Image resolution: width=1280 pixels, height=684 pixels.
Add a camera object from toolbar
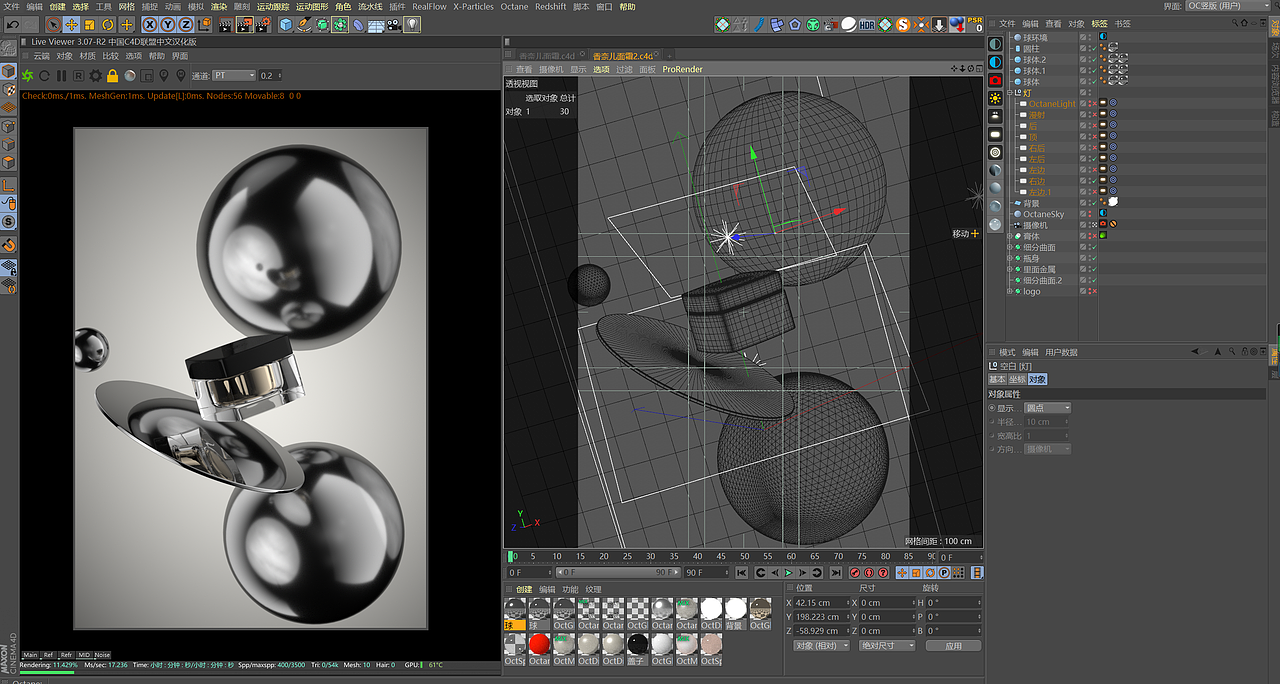coord(394,25)
